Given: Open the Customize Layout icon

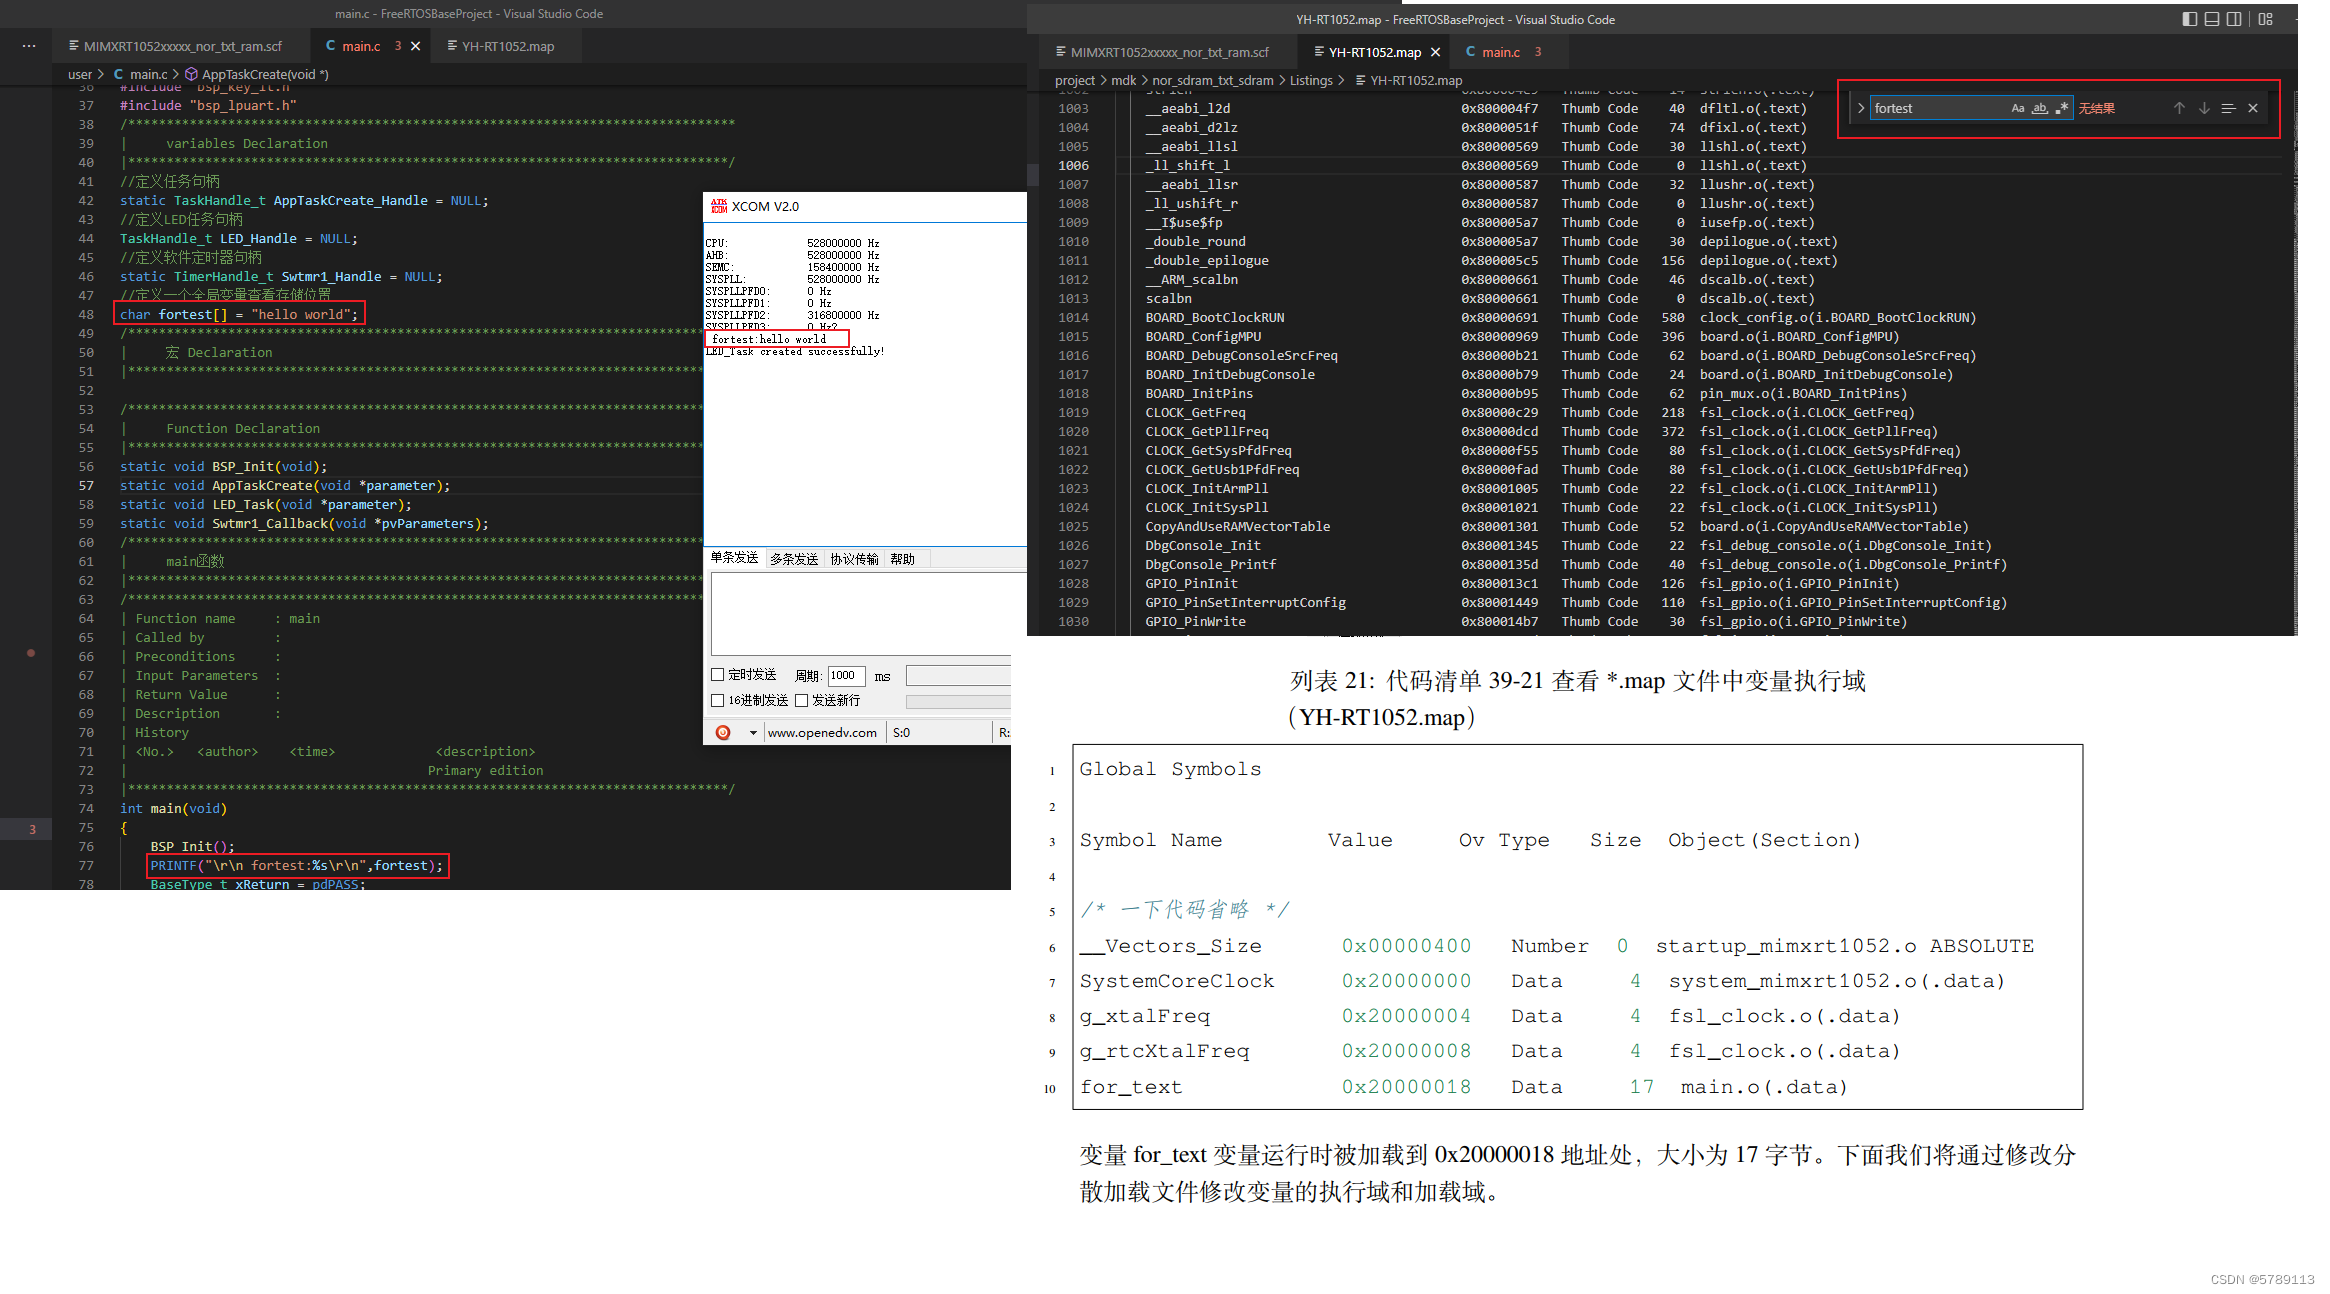Looking at the screenshot, I should tap(2266, 19).
